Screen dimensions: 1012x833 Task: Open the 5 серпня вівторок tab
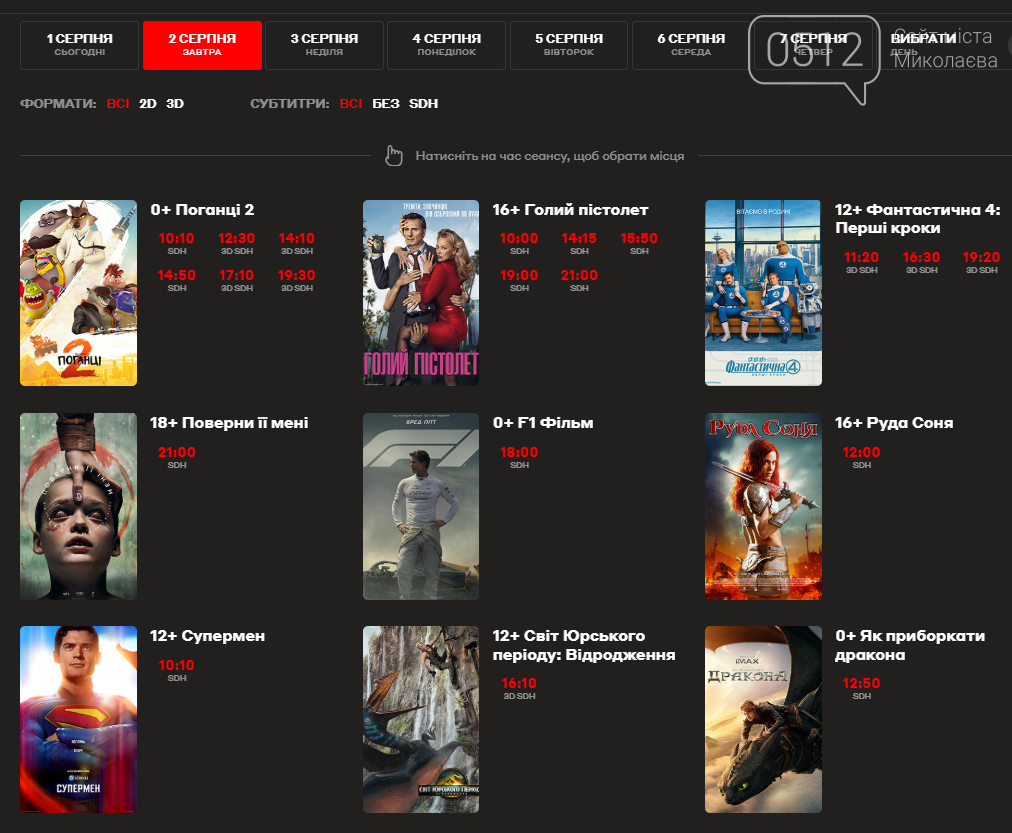click(568, 45)
